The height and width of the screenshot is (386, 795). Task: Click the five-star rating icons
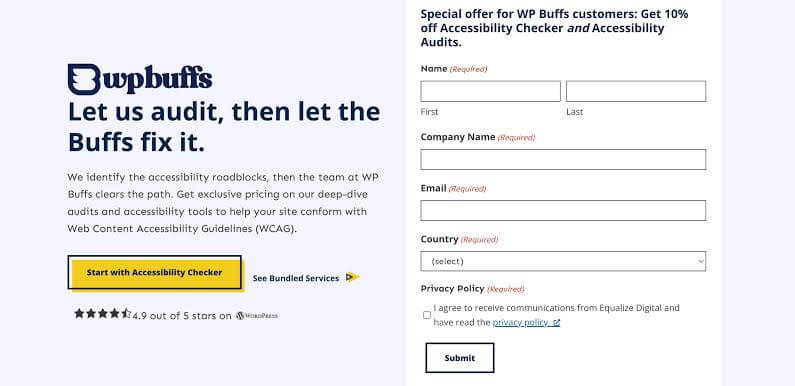tap(102, 313)
